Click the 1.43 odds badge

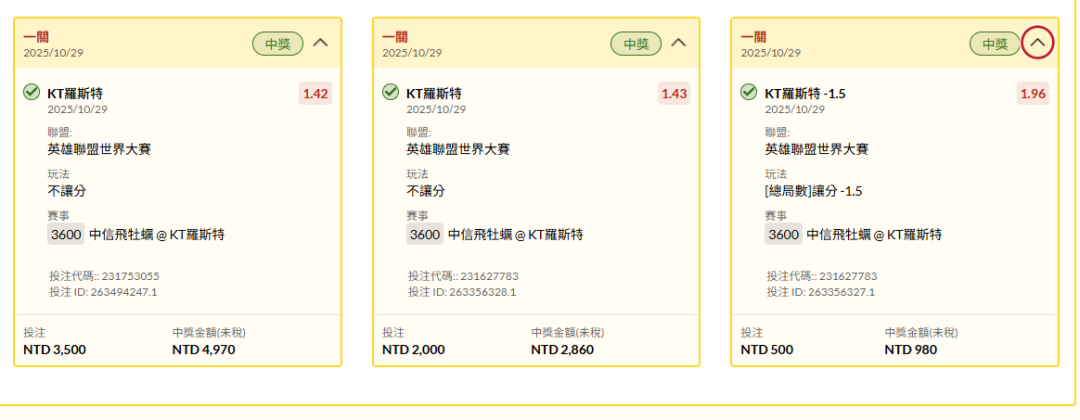coord(674,94)
